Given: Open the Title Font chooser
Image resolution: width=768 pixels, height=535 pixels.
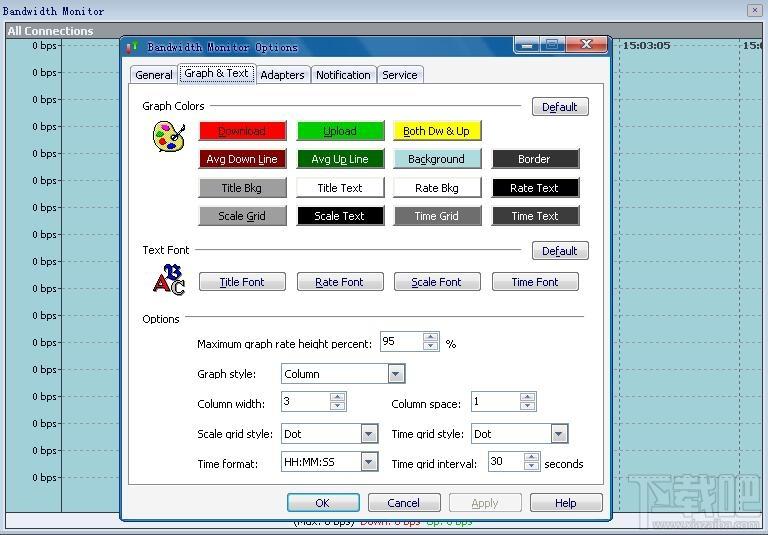Looking at the screenshot, I should (x=242, y=282).
